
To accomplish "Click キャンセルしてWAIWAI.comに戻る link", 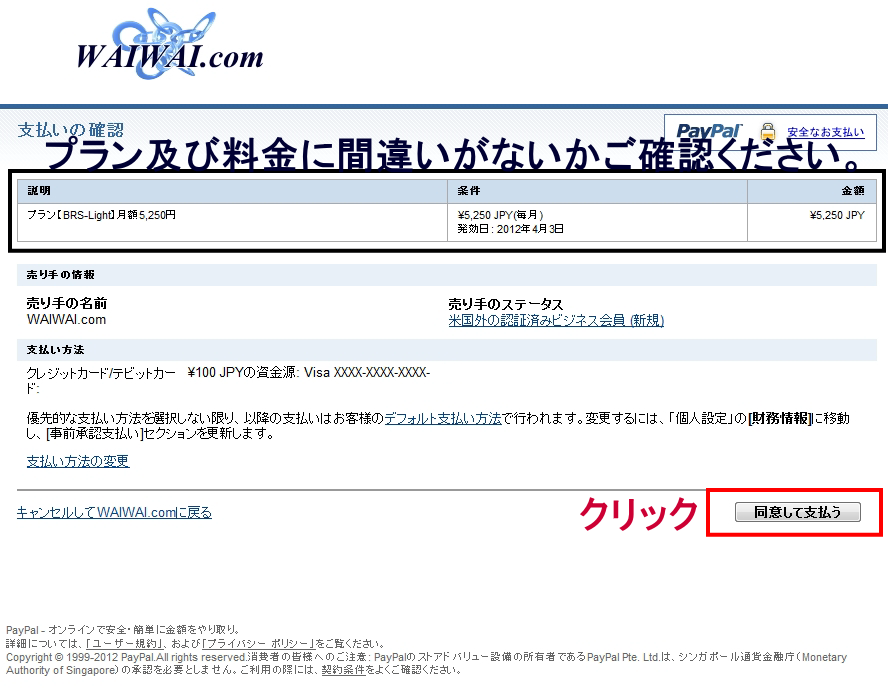I will pos(114,512).
